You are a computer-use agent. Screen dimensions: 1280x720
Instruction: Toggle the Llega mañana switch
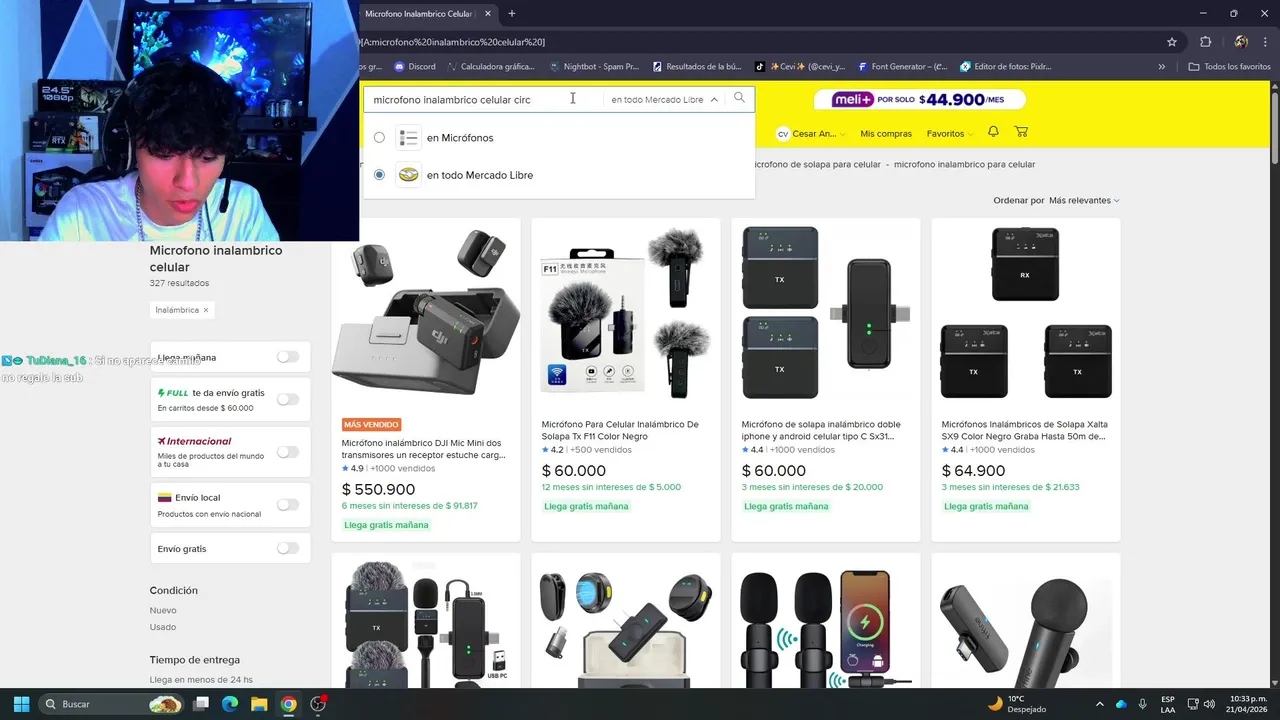click(x=288, y=356)
